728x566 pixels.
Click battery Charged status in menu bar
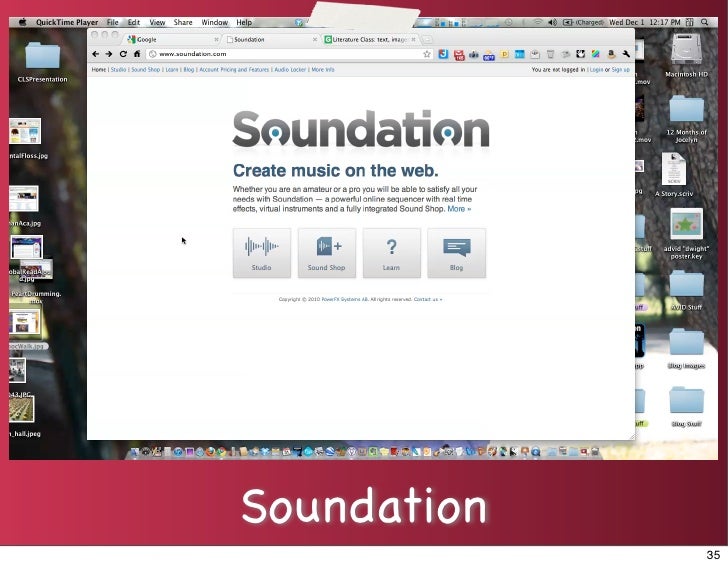pos(584,22)
